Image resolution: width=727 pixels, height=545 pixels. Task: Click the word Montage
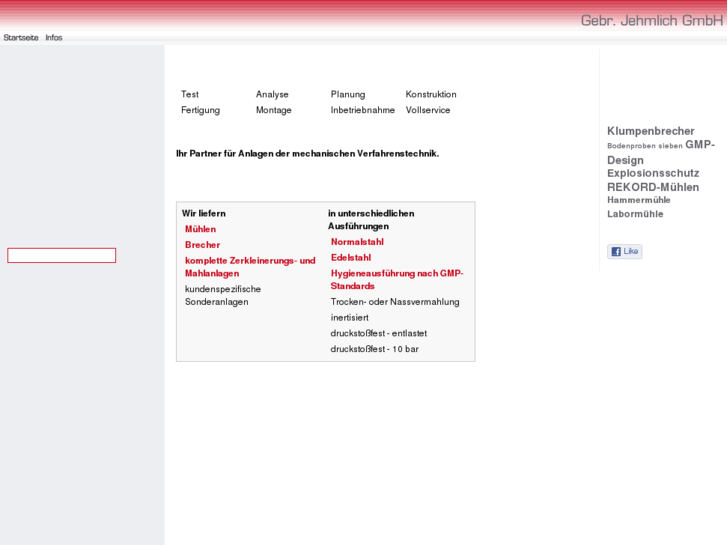coord(274,110)
